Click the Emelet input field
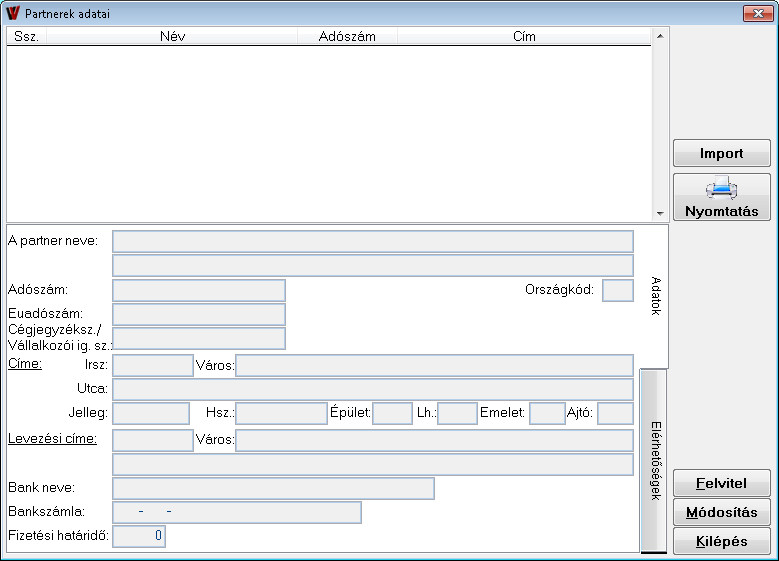Image resolution: width=779 pixels, height=561 pixels. click(547, 413)
